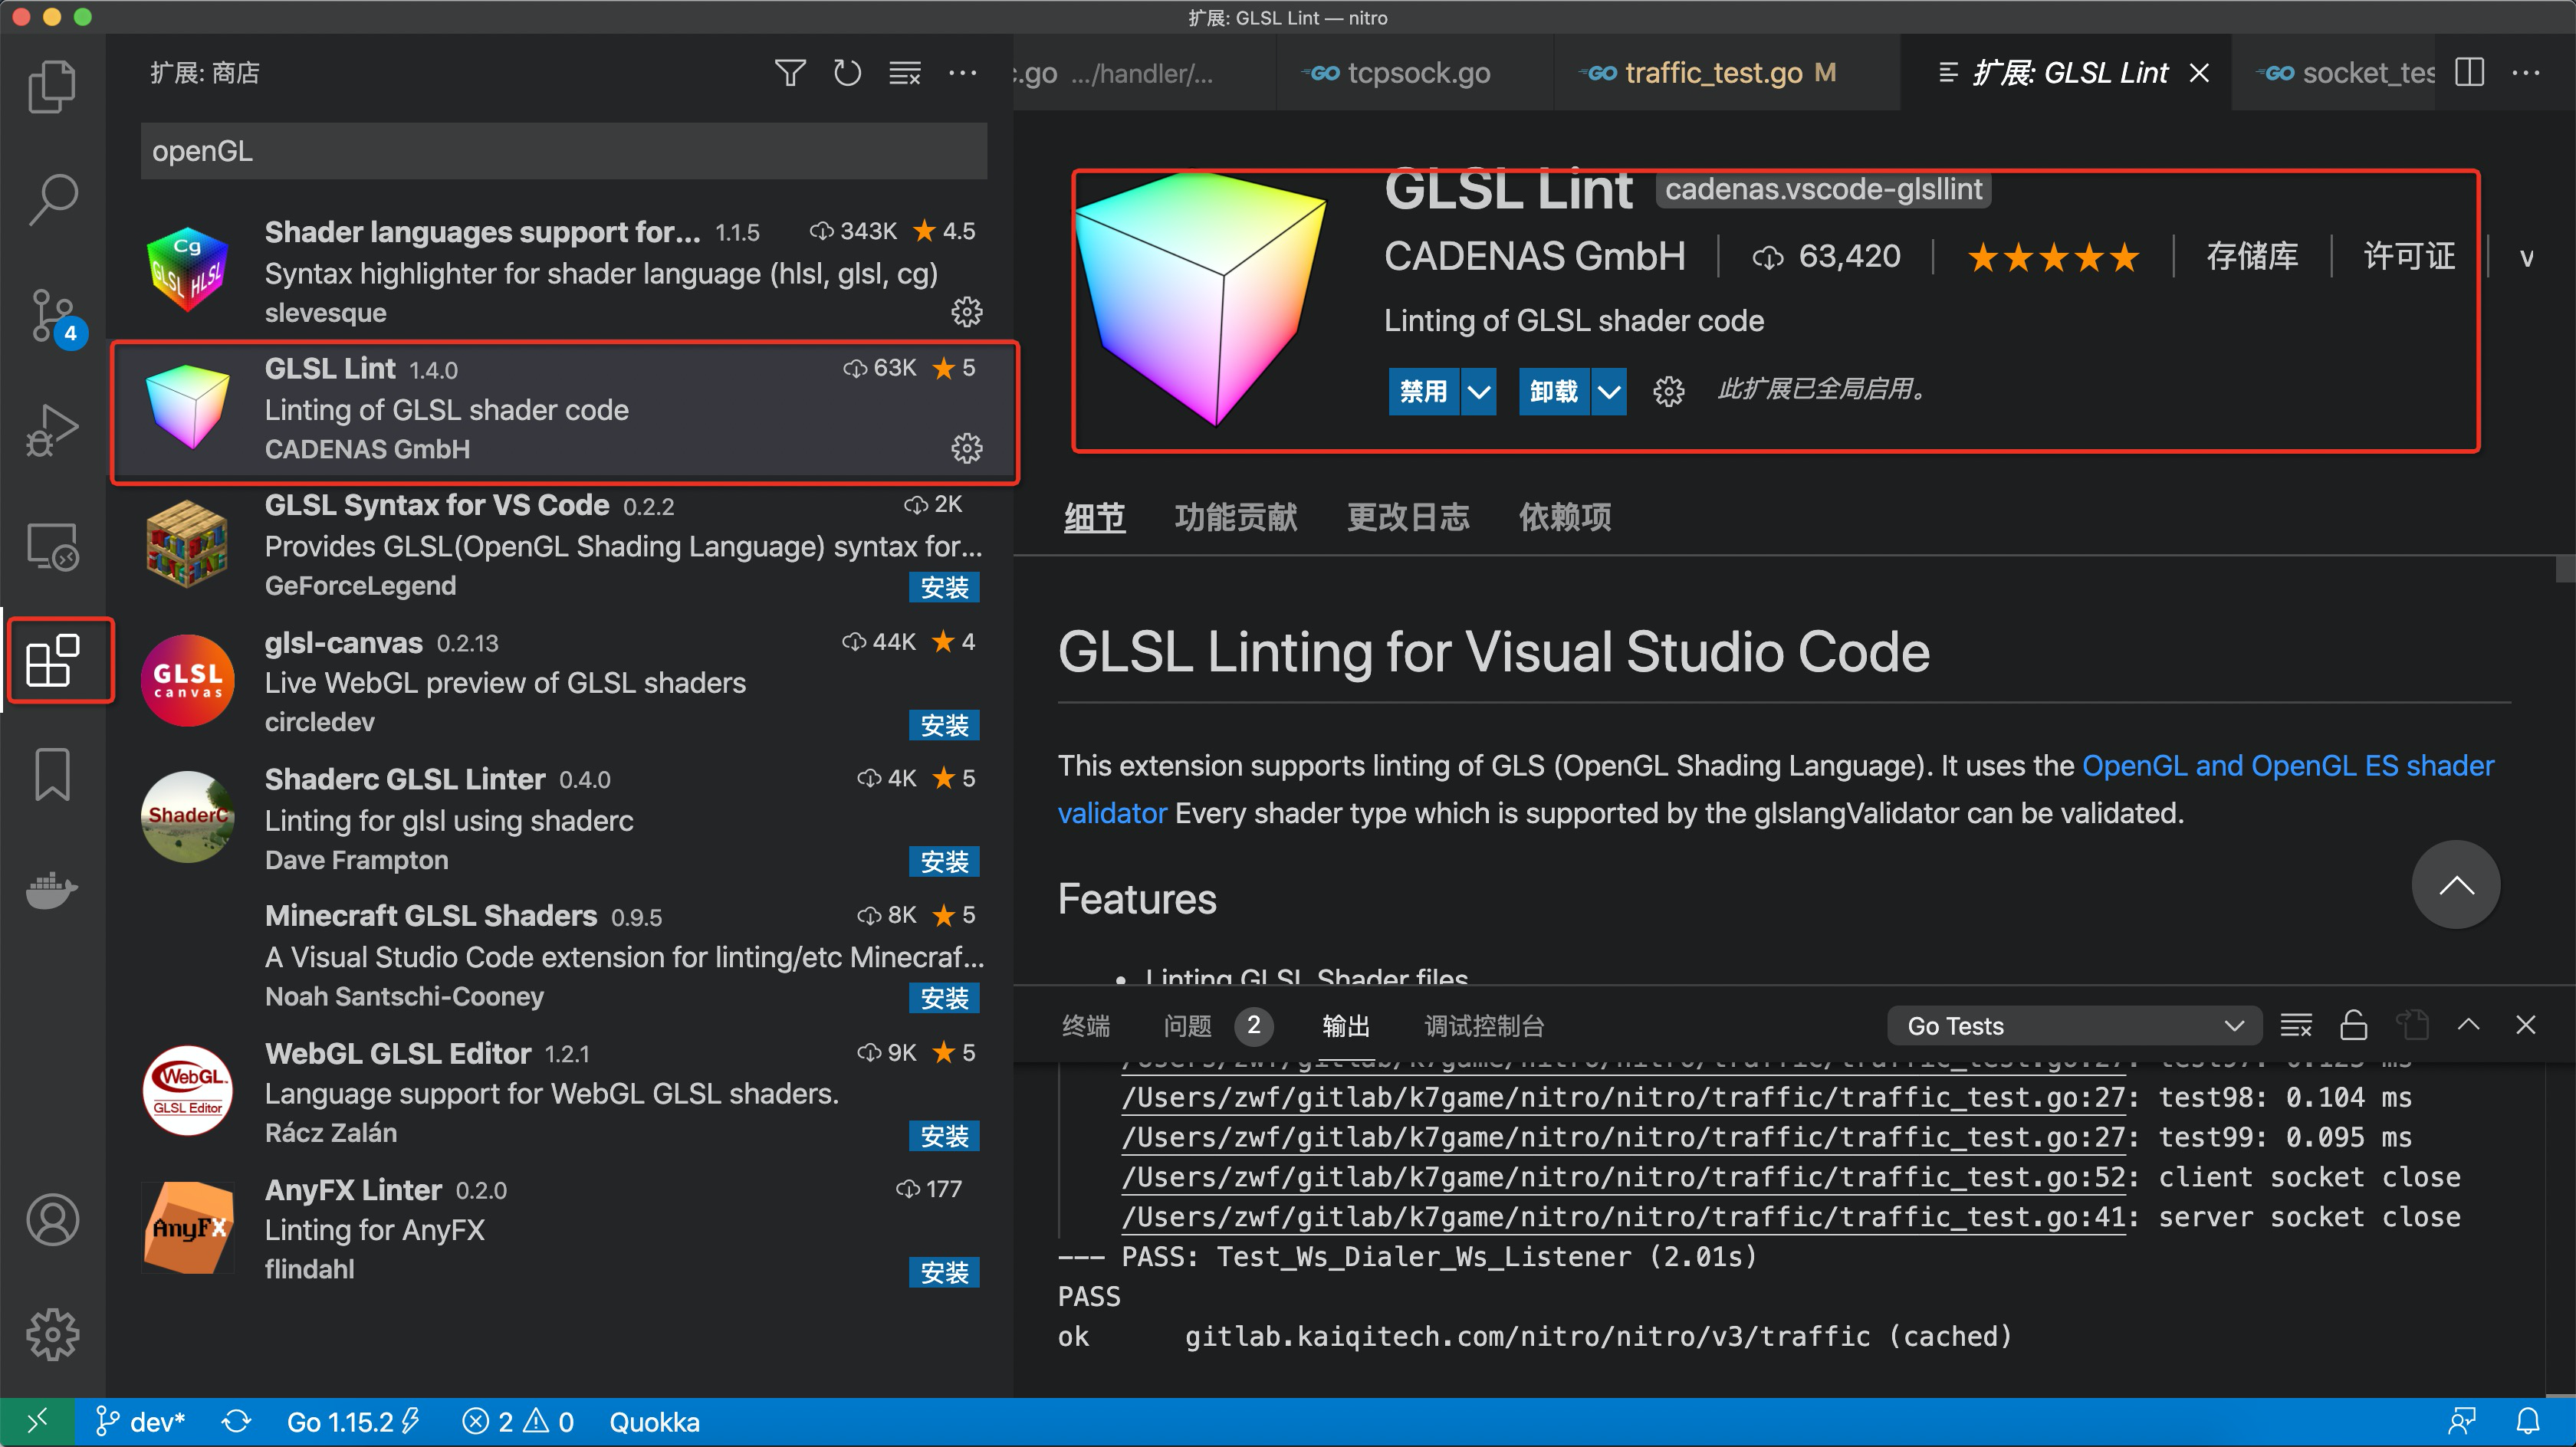Click Go 1.15.2 version in status bar
The width and height of the screenshot is (2576, 1447).
353,1421
